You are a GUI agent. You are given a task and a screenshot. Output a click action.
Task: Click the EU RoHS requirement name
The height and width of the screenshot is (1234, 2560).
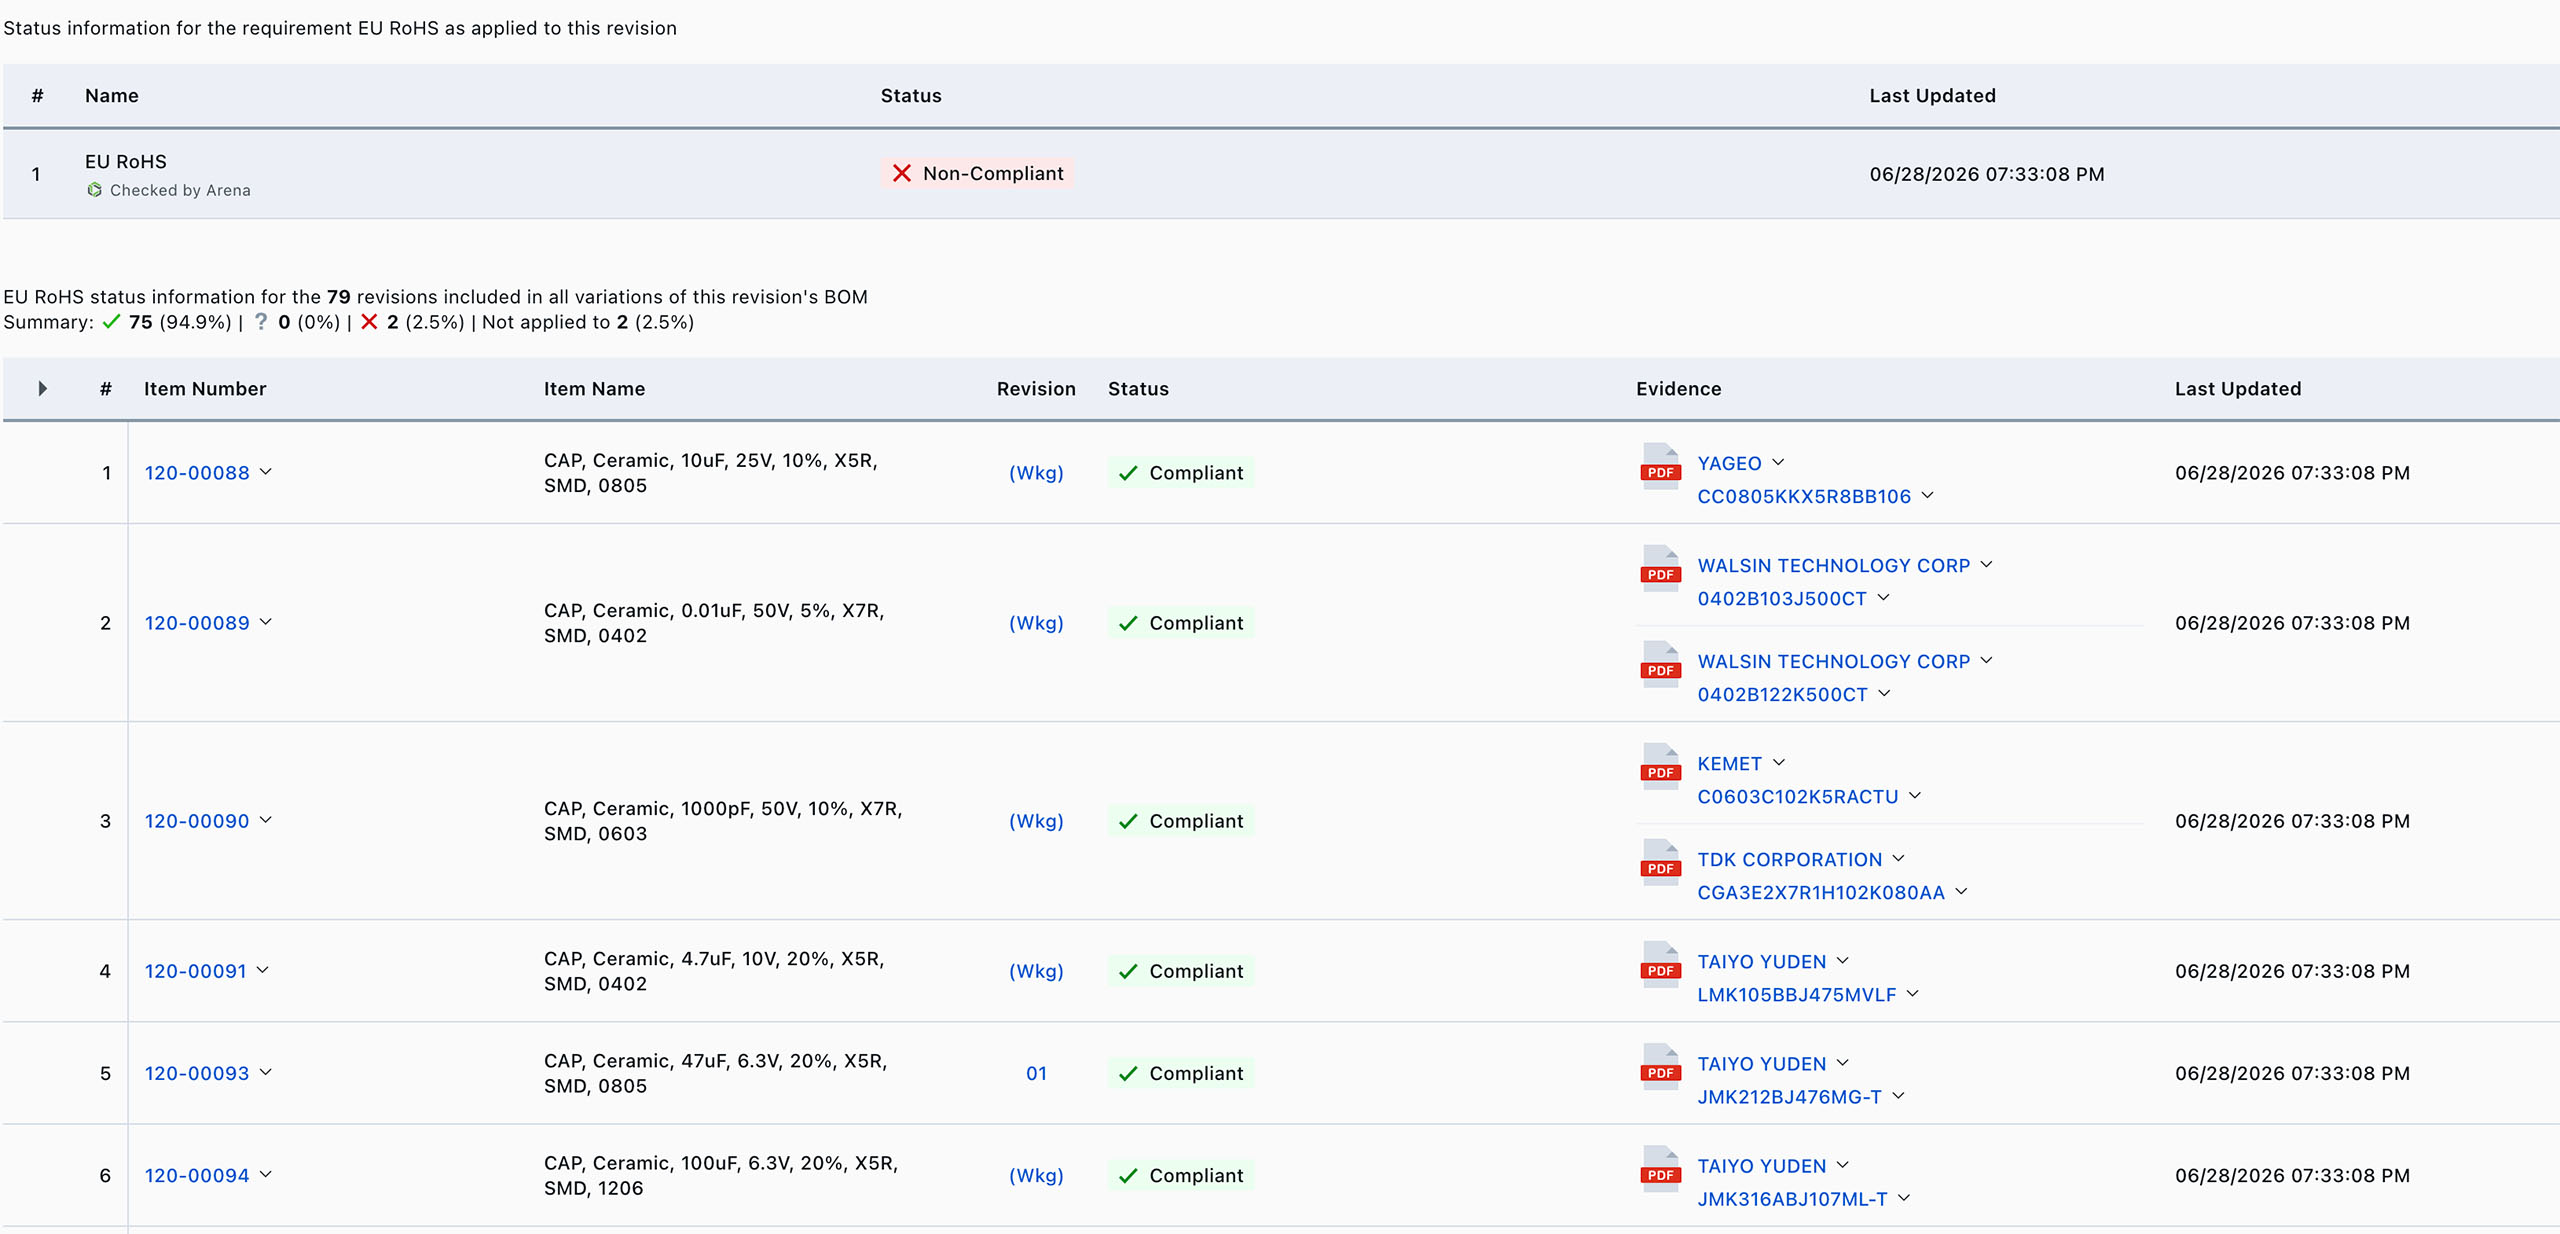click(x=126, y=162)
